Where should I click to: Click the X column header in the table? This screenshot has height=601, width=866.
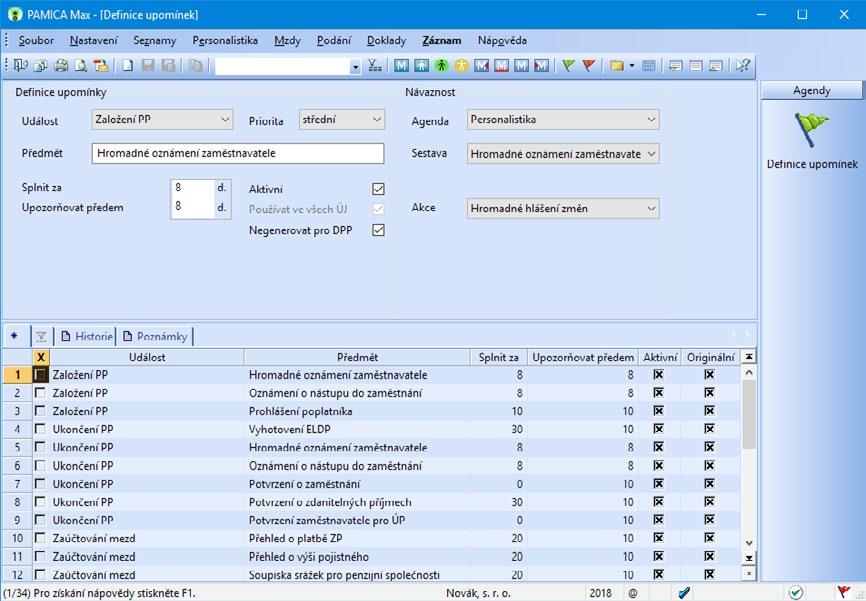40,357
